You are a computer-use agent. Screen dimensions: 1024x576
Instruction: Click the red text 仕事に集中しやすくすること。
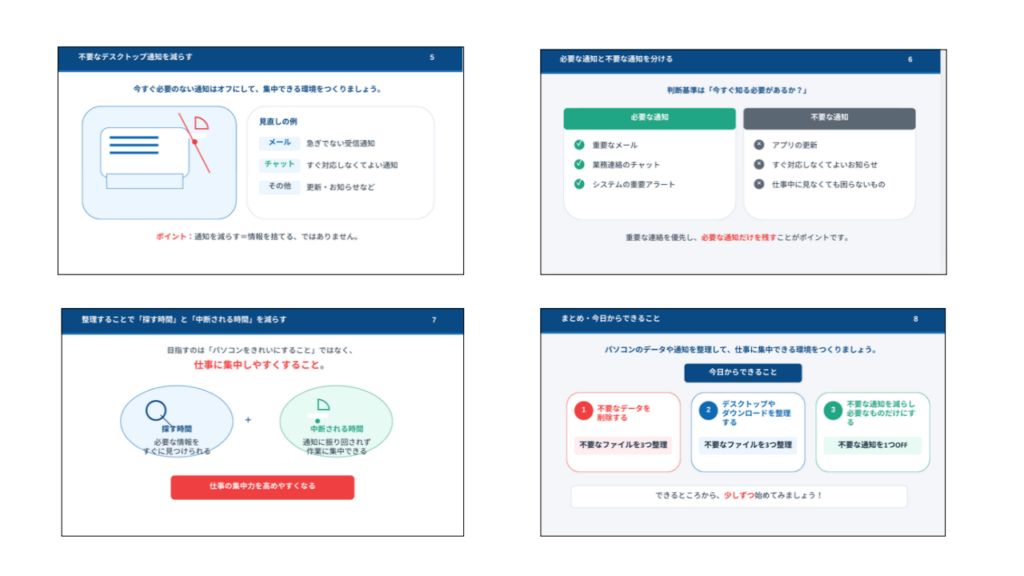[x=260, y=365]
